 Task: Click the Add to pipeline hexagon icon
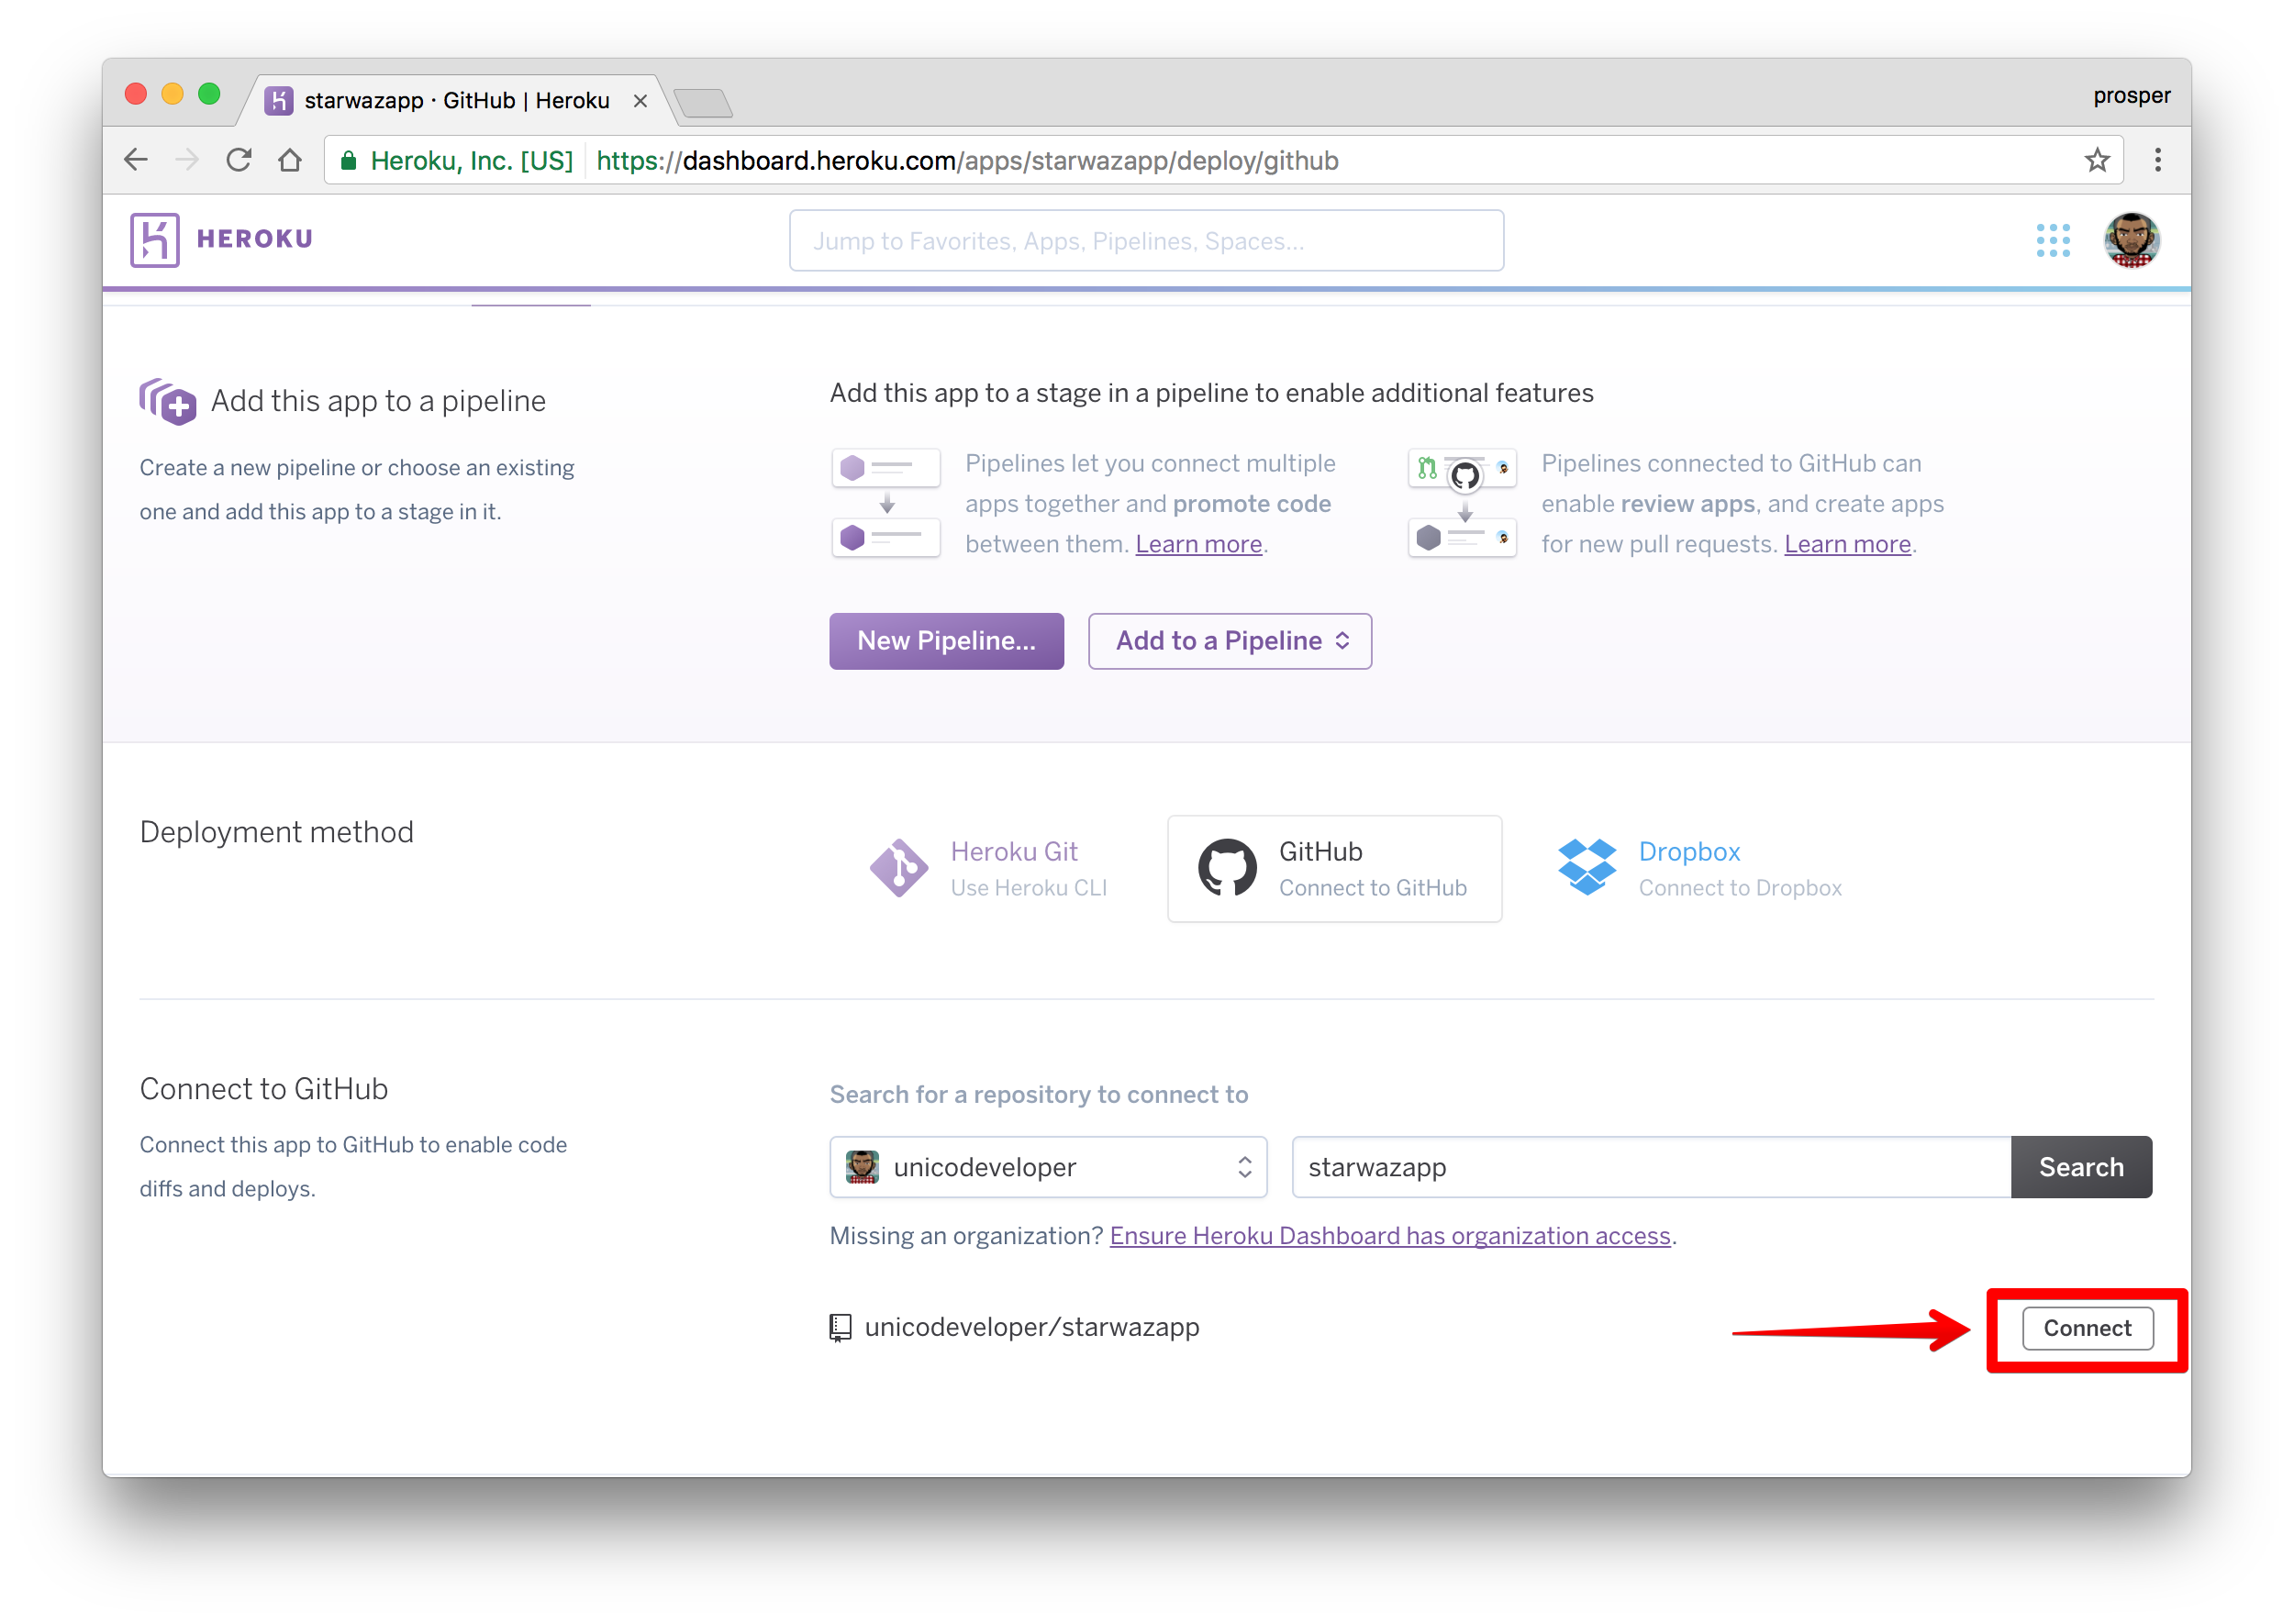pos(167,401)
